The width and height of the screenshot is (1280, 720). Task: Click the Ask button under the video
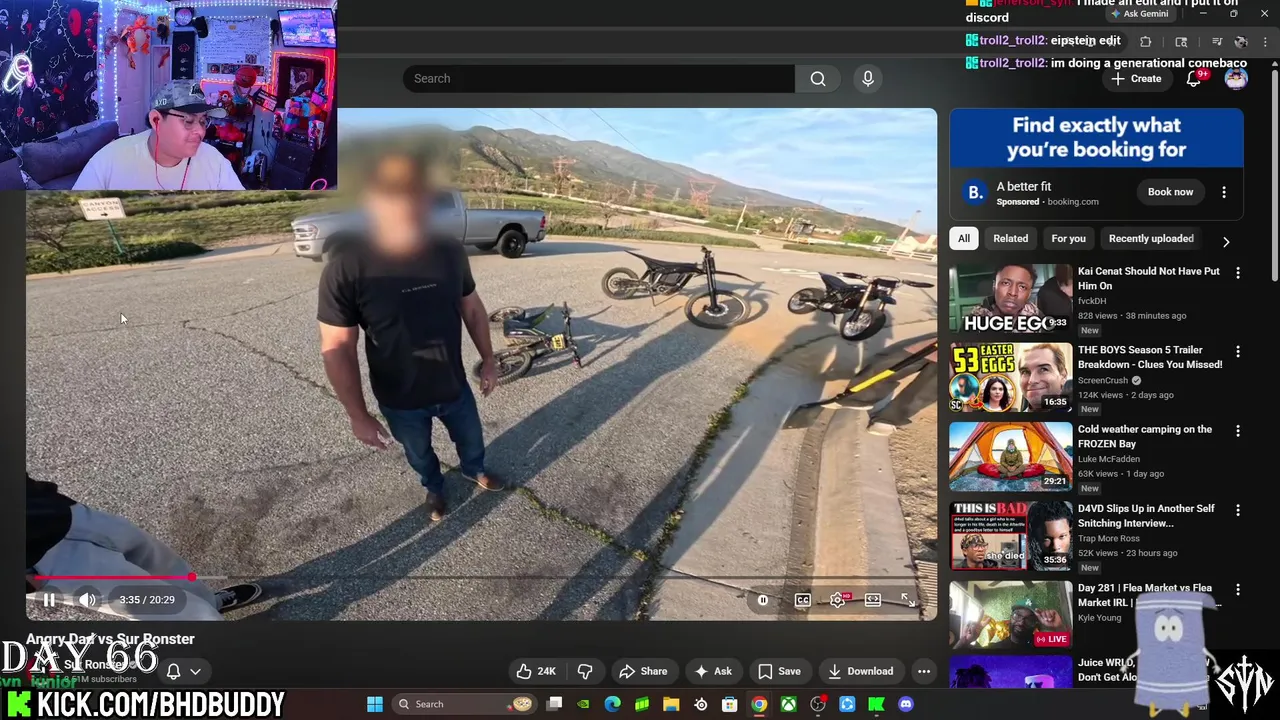pos(713,671)
